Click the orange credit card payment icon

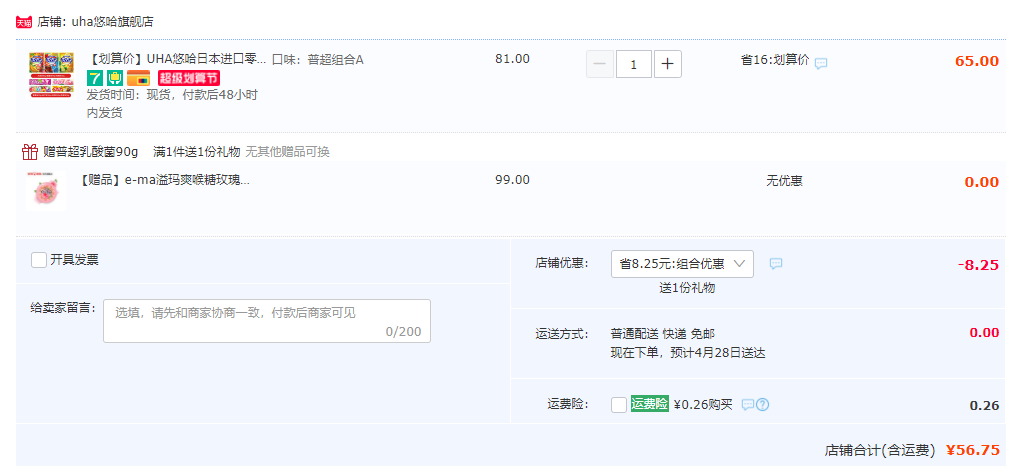click(x=139, y=78)
